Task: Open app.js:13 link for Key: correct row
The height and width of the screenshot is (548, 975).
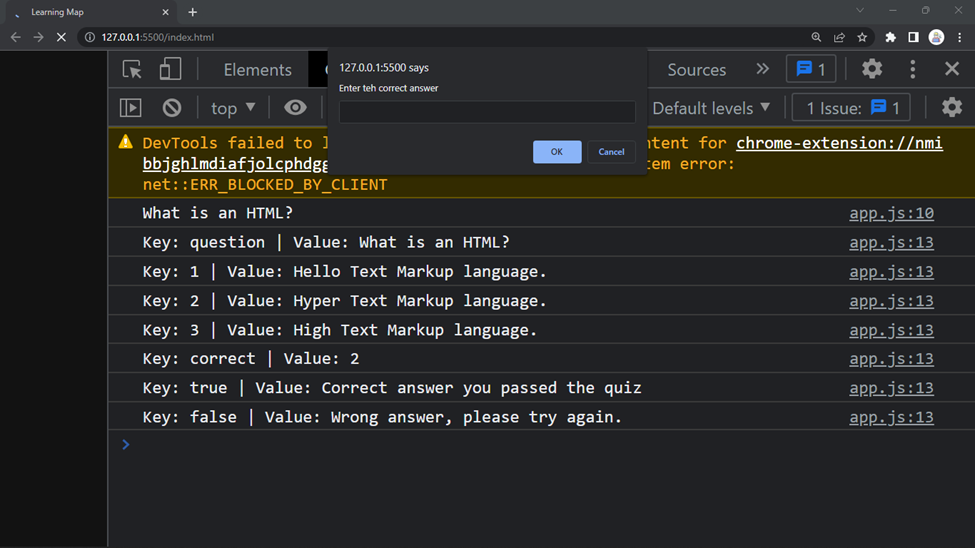Action: (x=891, y=359)
